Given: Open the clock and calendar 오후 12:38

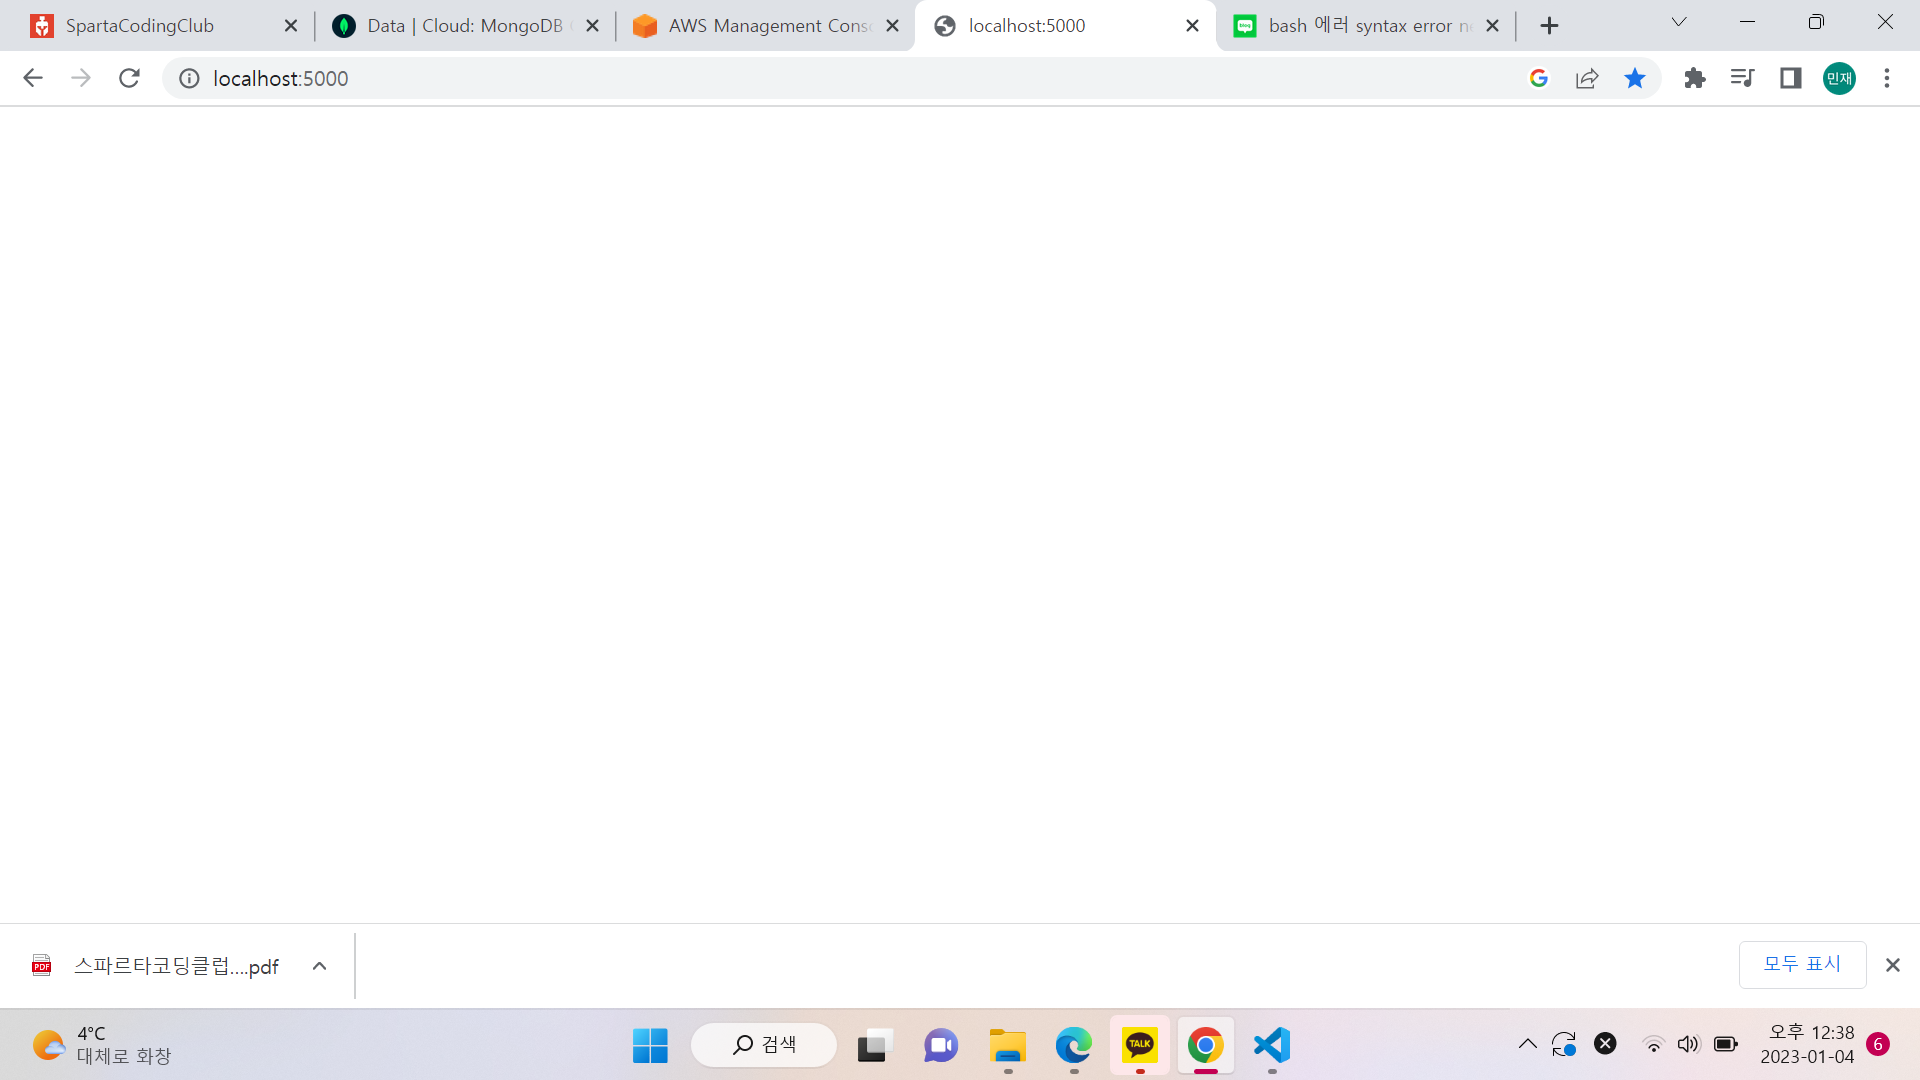Looking at the screenshot, I should point(1807,1044).
